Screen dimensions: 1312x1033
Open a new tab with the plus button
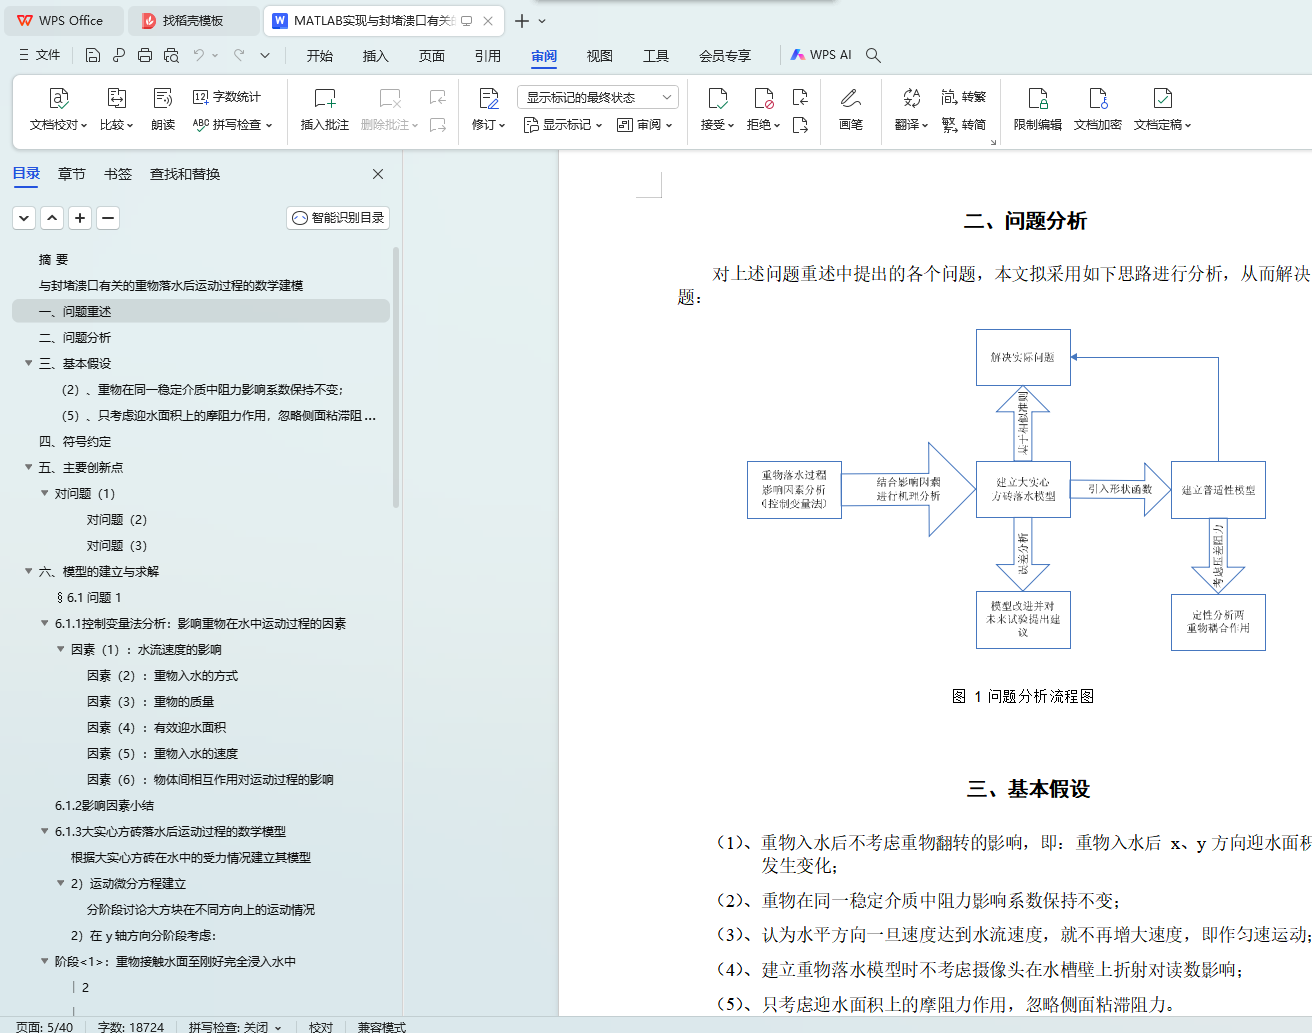522,20
